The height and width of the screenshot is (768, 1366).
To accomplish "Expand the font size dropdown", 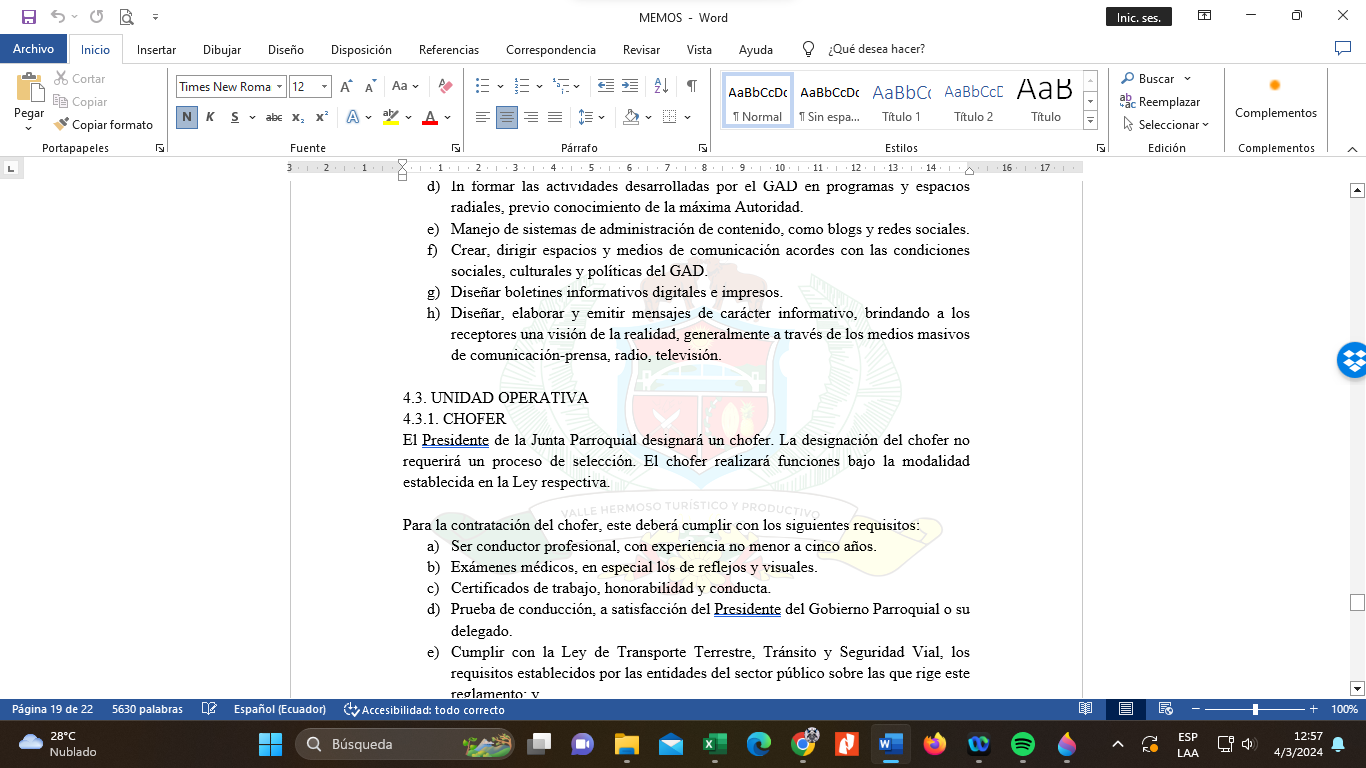I will 324,87.
